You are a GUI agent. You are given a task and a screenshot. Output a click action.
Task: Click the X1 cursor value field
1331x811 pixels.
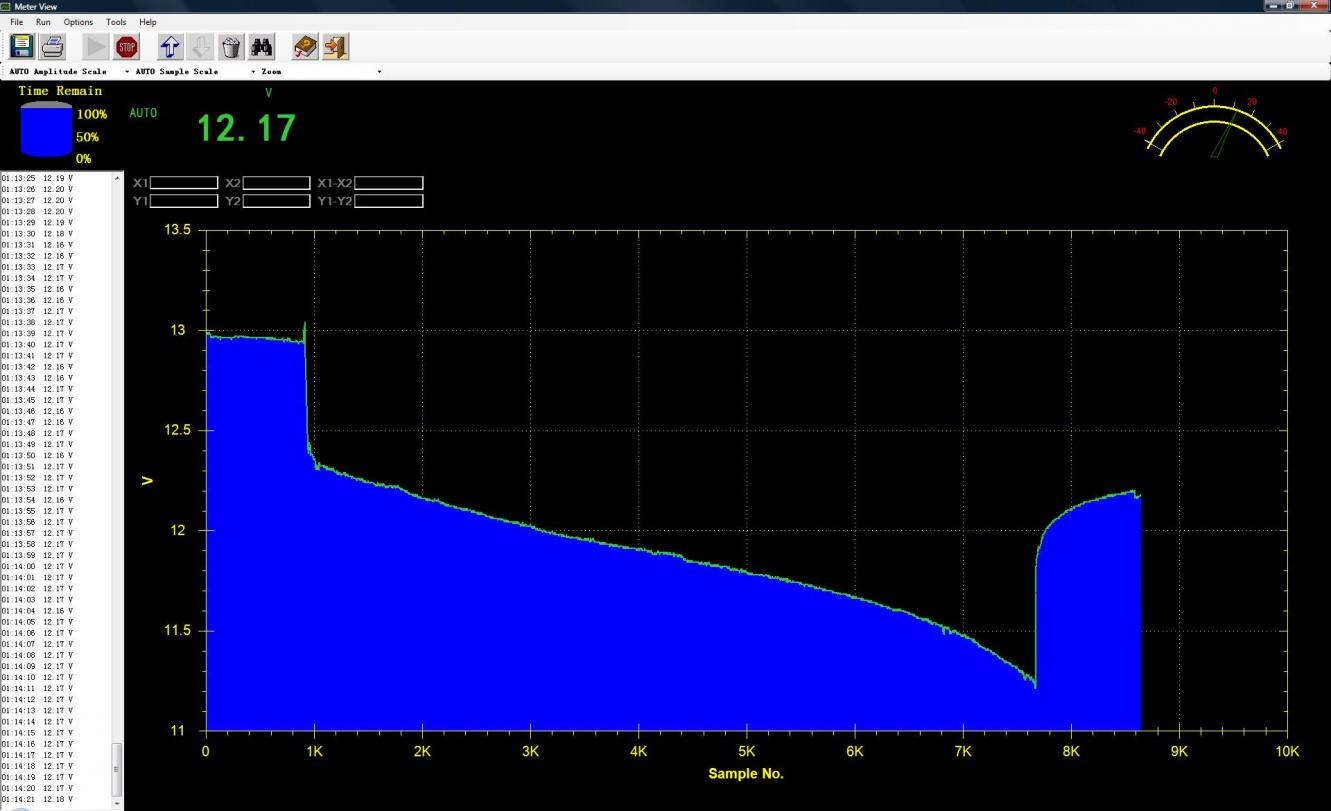click(x=184, y=183)
